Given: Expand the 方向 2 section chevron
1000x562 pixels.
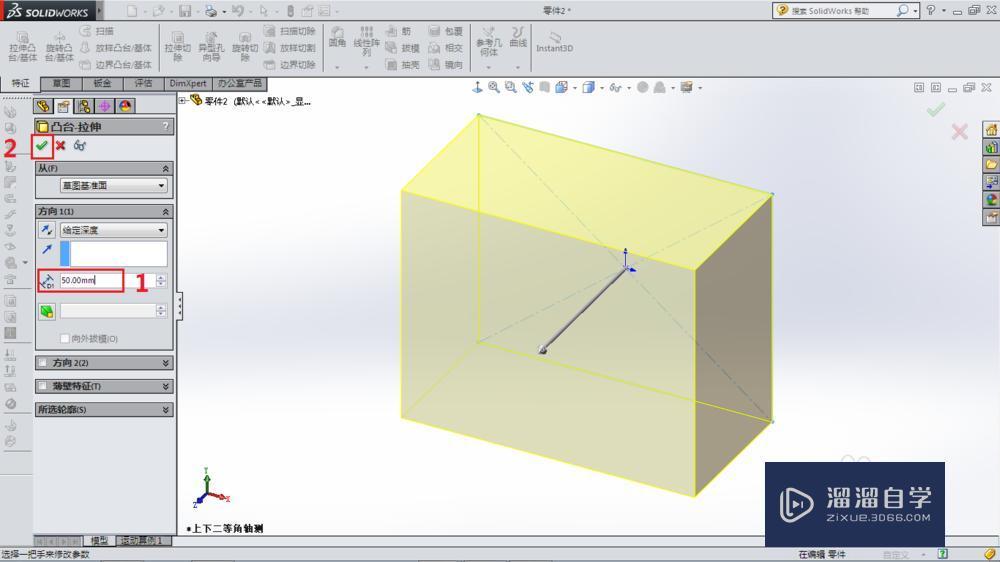Looking at the screenshot, I should (166, 362).
